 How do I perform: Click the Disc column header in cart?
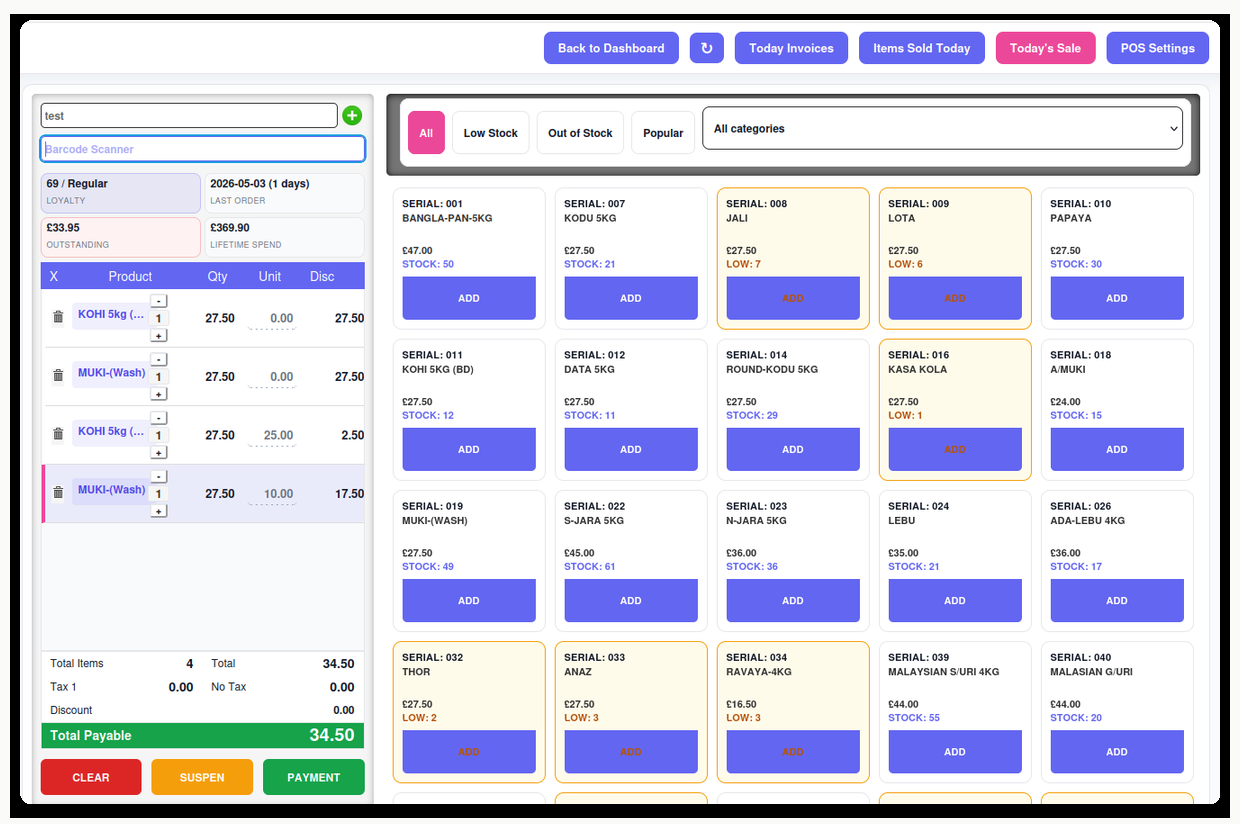[322, 276]
